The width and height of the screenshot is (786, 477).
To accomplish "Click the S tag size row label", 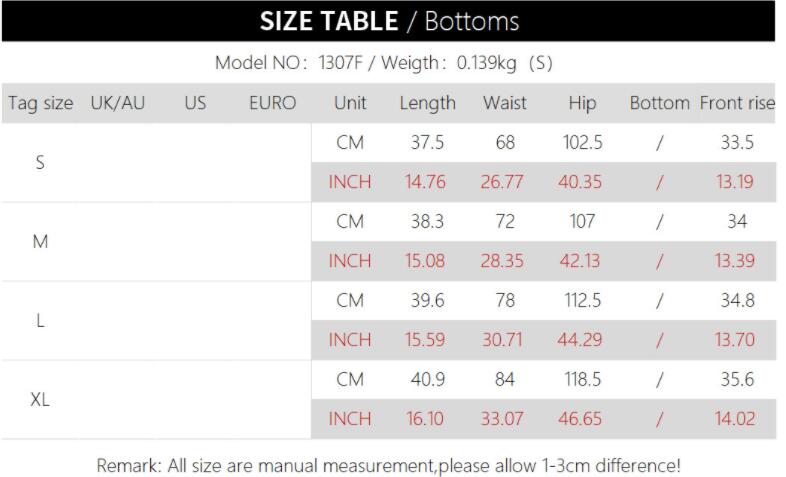I will coord(40,162).
